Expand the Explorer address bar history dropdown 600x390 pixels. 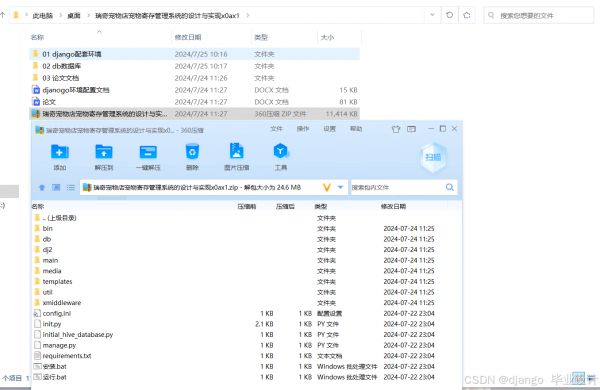pos(432,15)
